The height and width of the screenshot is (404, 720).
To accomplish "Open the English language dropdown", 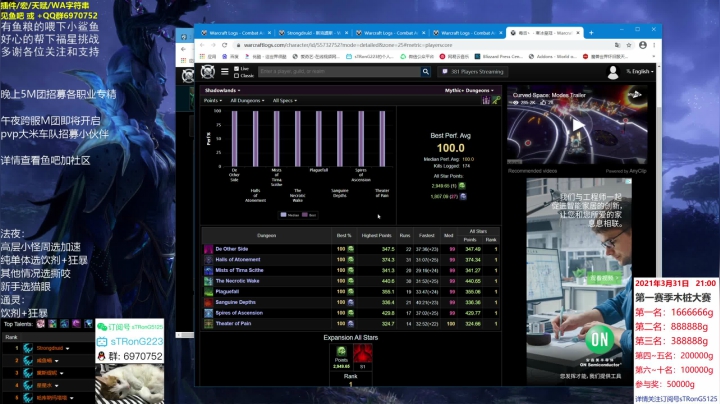I will pos(640,72).
